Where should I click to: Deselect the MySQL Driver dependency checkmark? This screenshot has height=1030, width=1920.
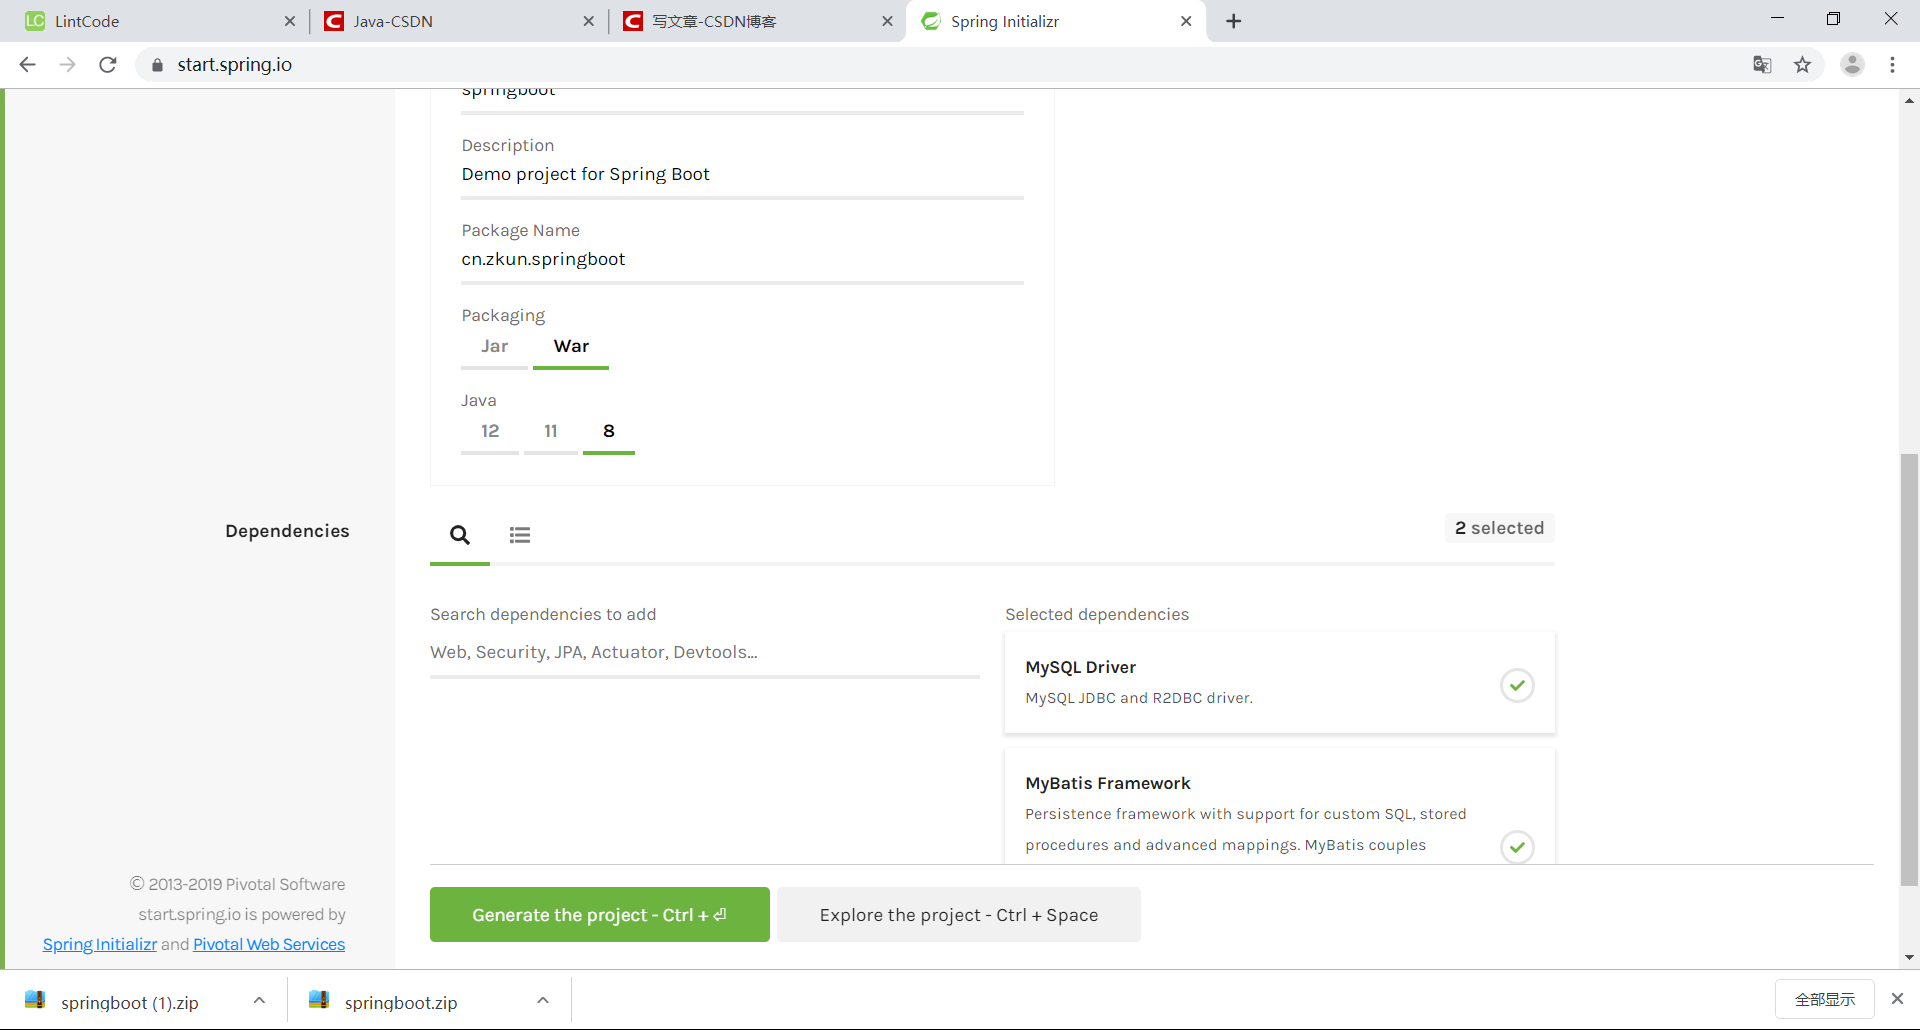tap(1517, 685)
